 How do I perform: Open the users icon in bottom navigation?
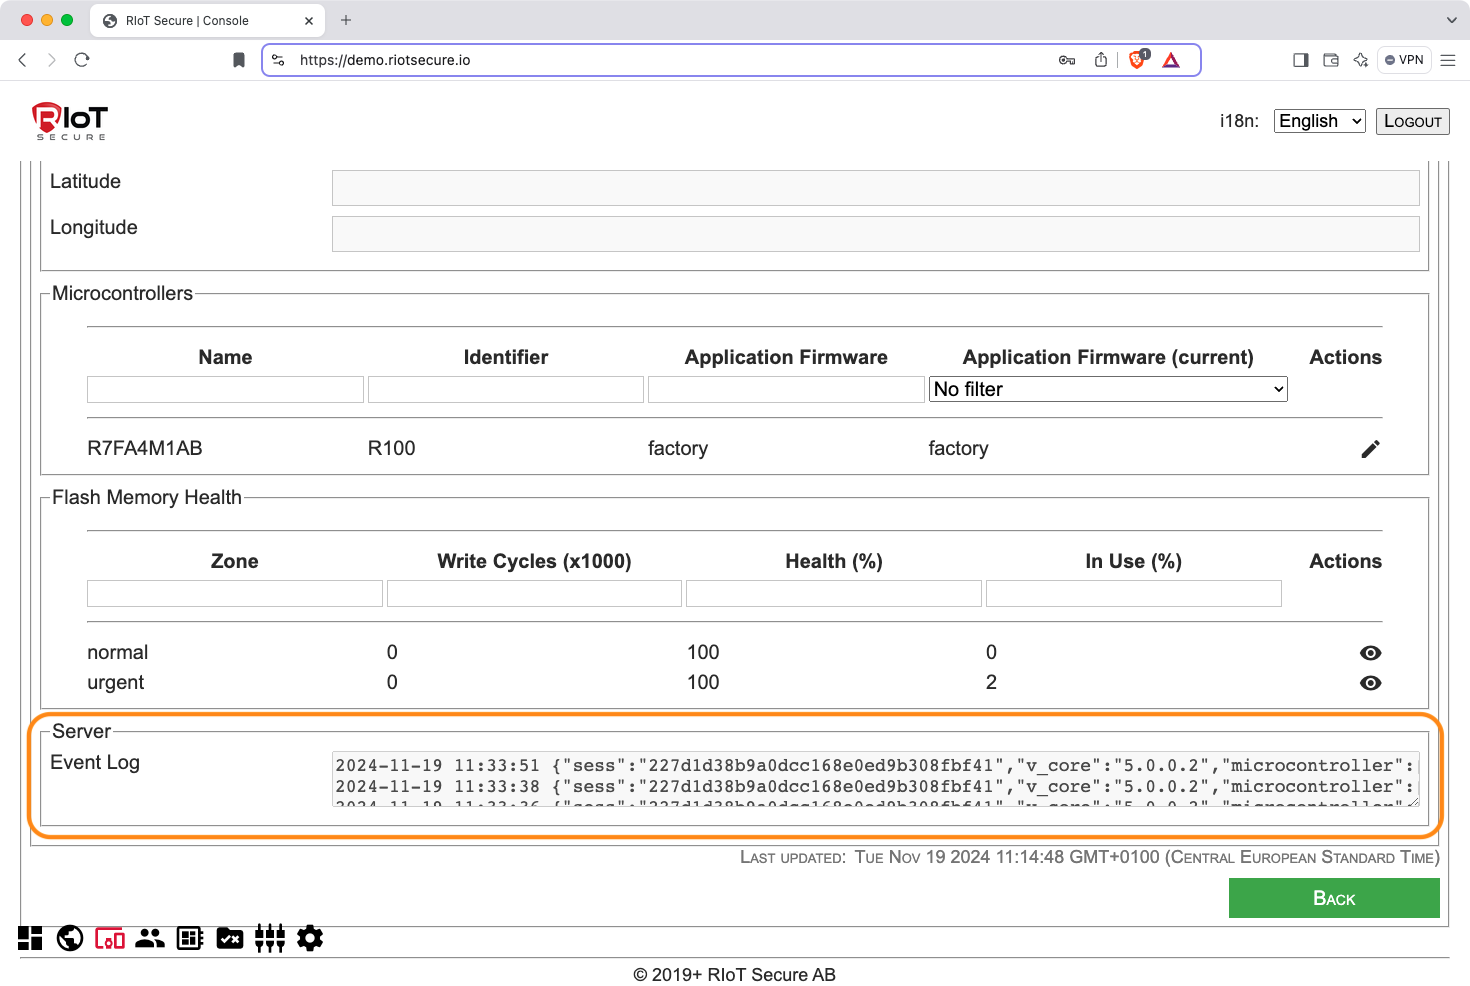click(150, 938)
